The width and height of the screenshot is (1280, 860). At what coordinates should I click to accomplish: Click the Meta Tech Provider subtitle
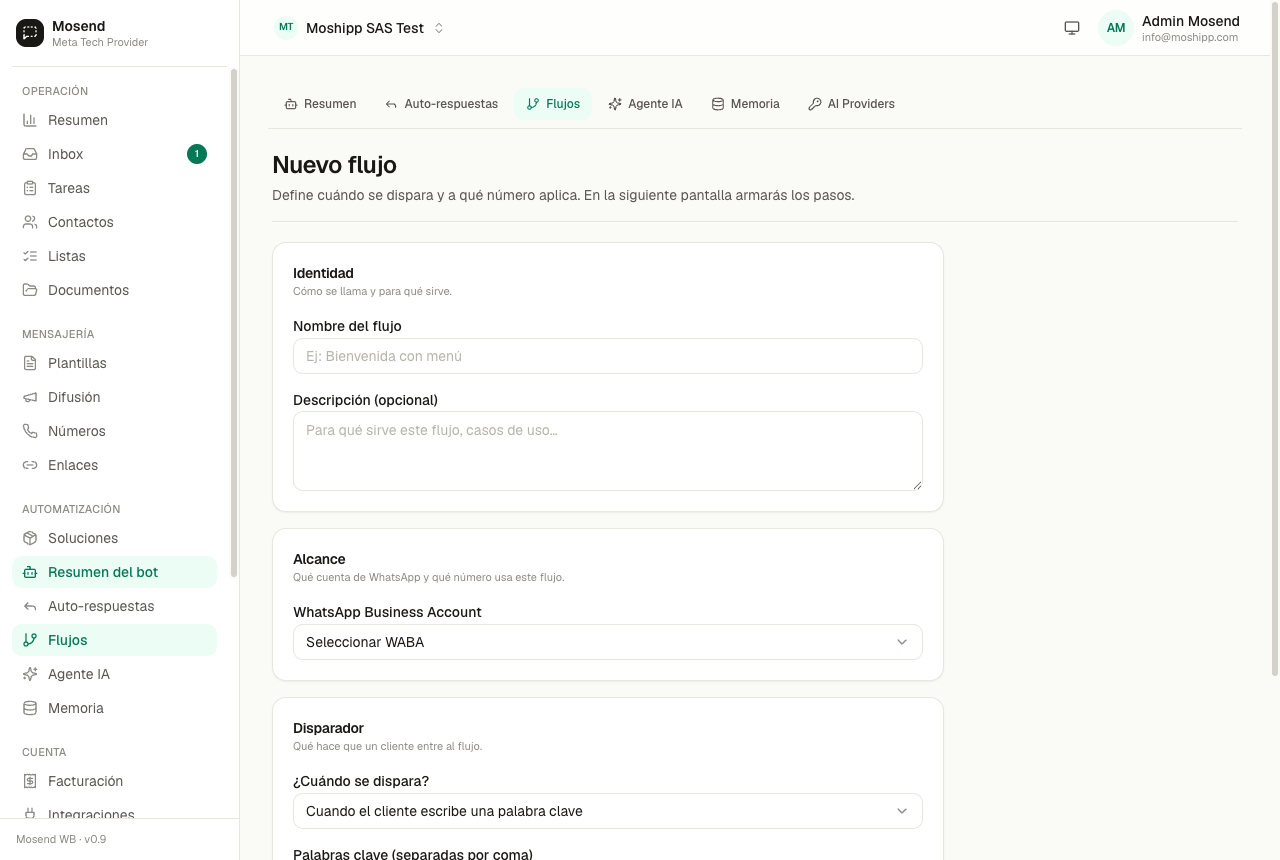click(100, 42)
